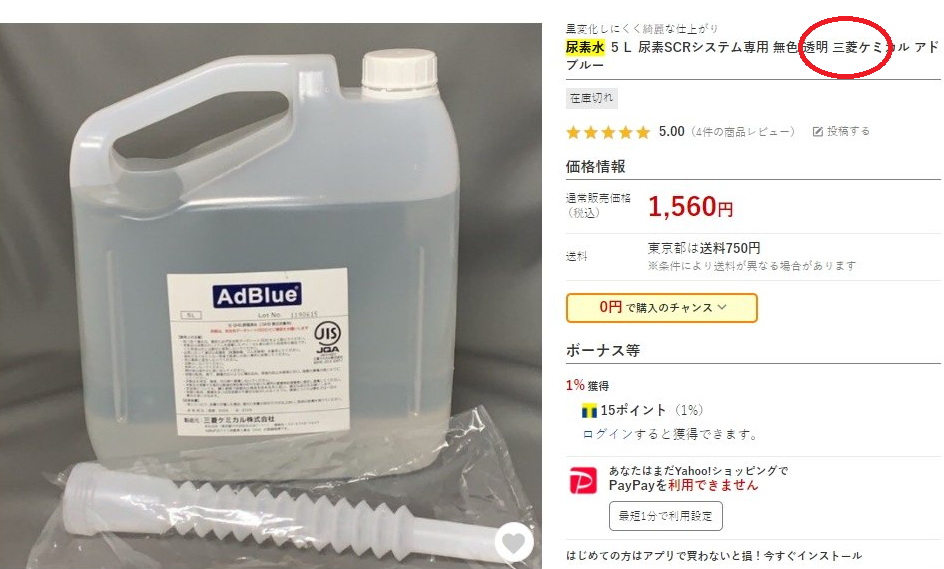Click the heart favorite icon on product image
944x569 pixels.
(x=514, y=543)
